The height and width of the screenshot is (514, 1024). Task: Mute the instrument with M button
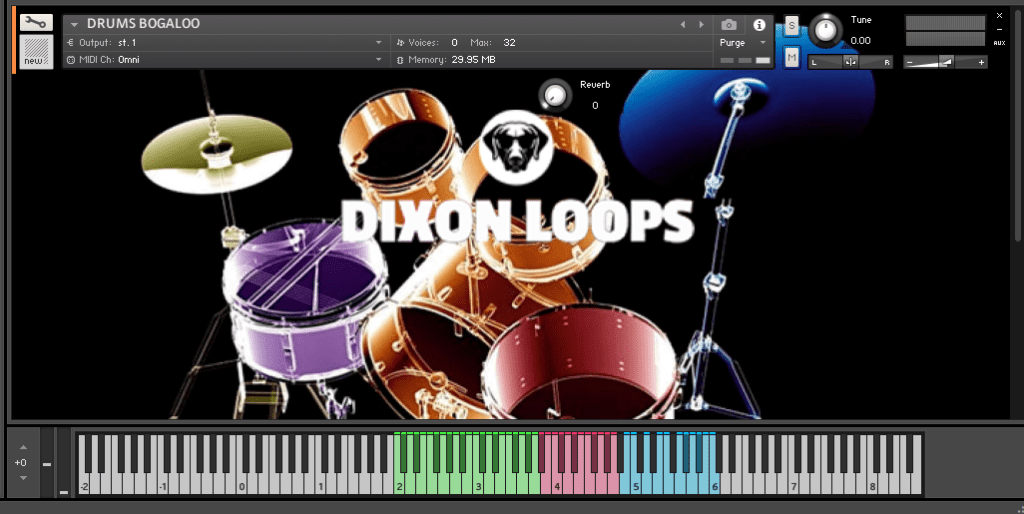[x=792, y=58]
